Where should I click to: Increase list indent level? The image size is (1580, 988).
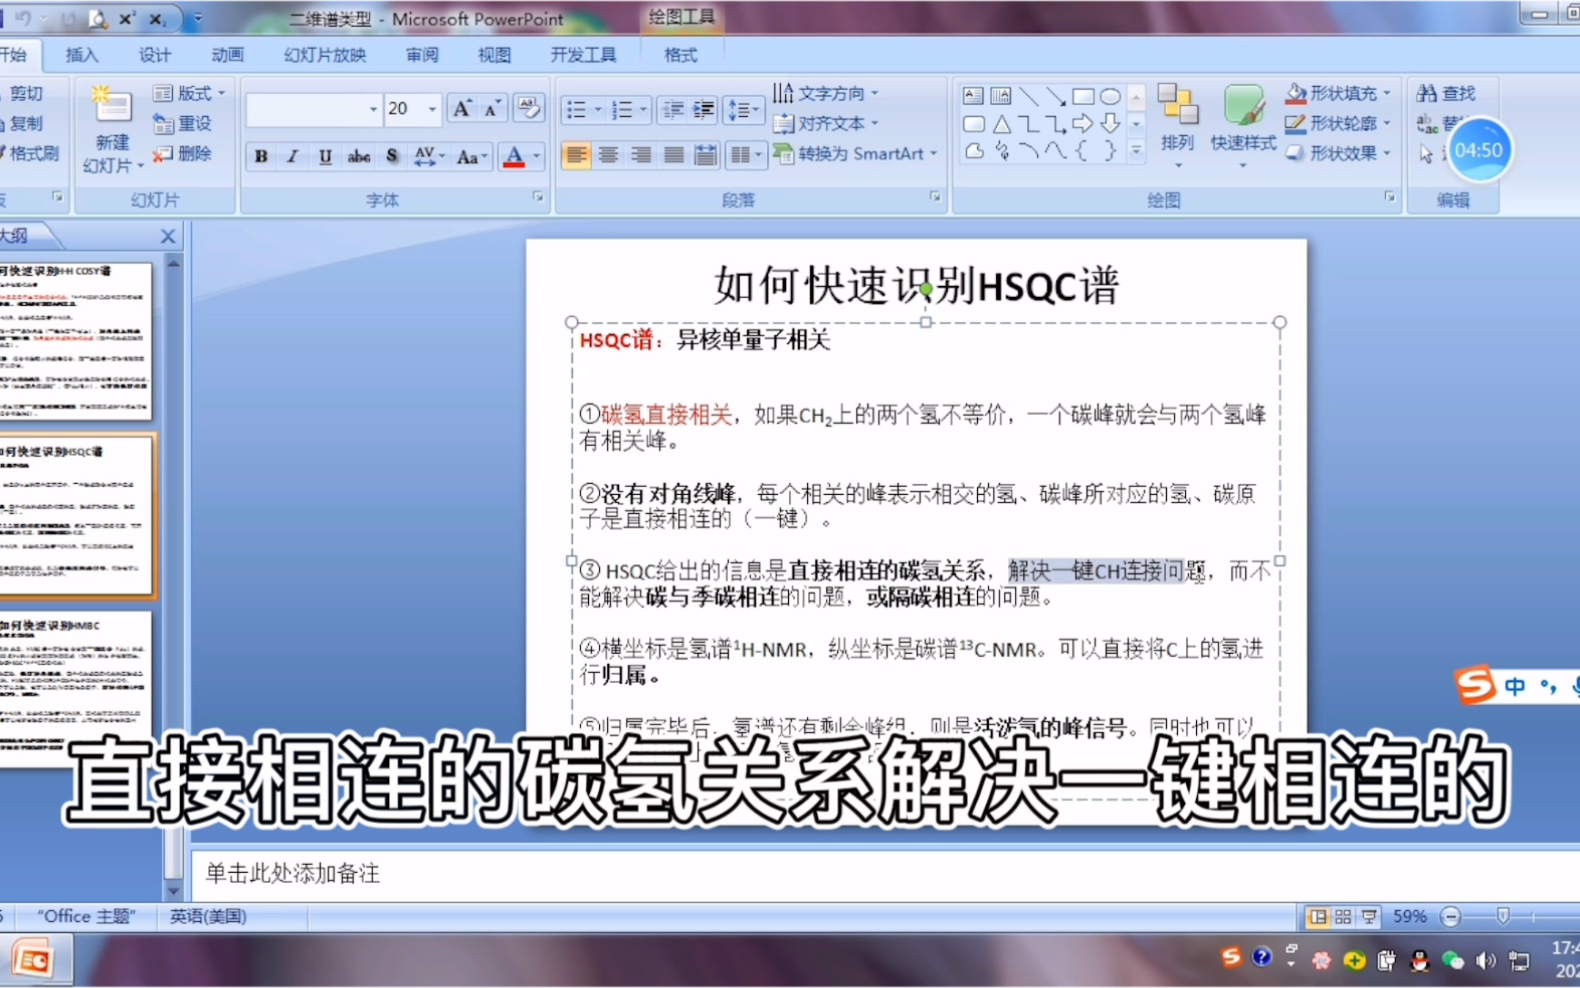pos(704,109)
